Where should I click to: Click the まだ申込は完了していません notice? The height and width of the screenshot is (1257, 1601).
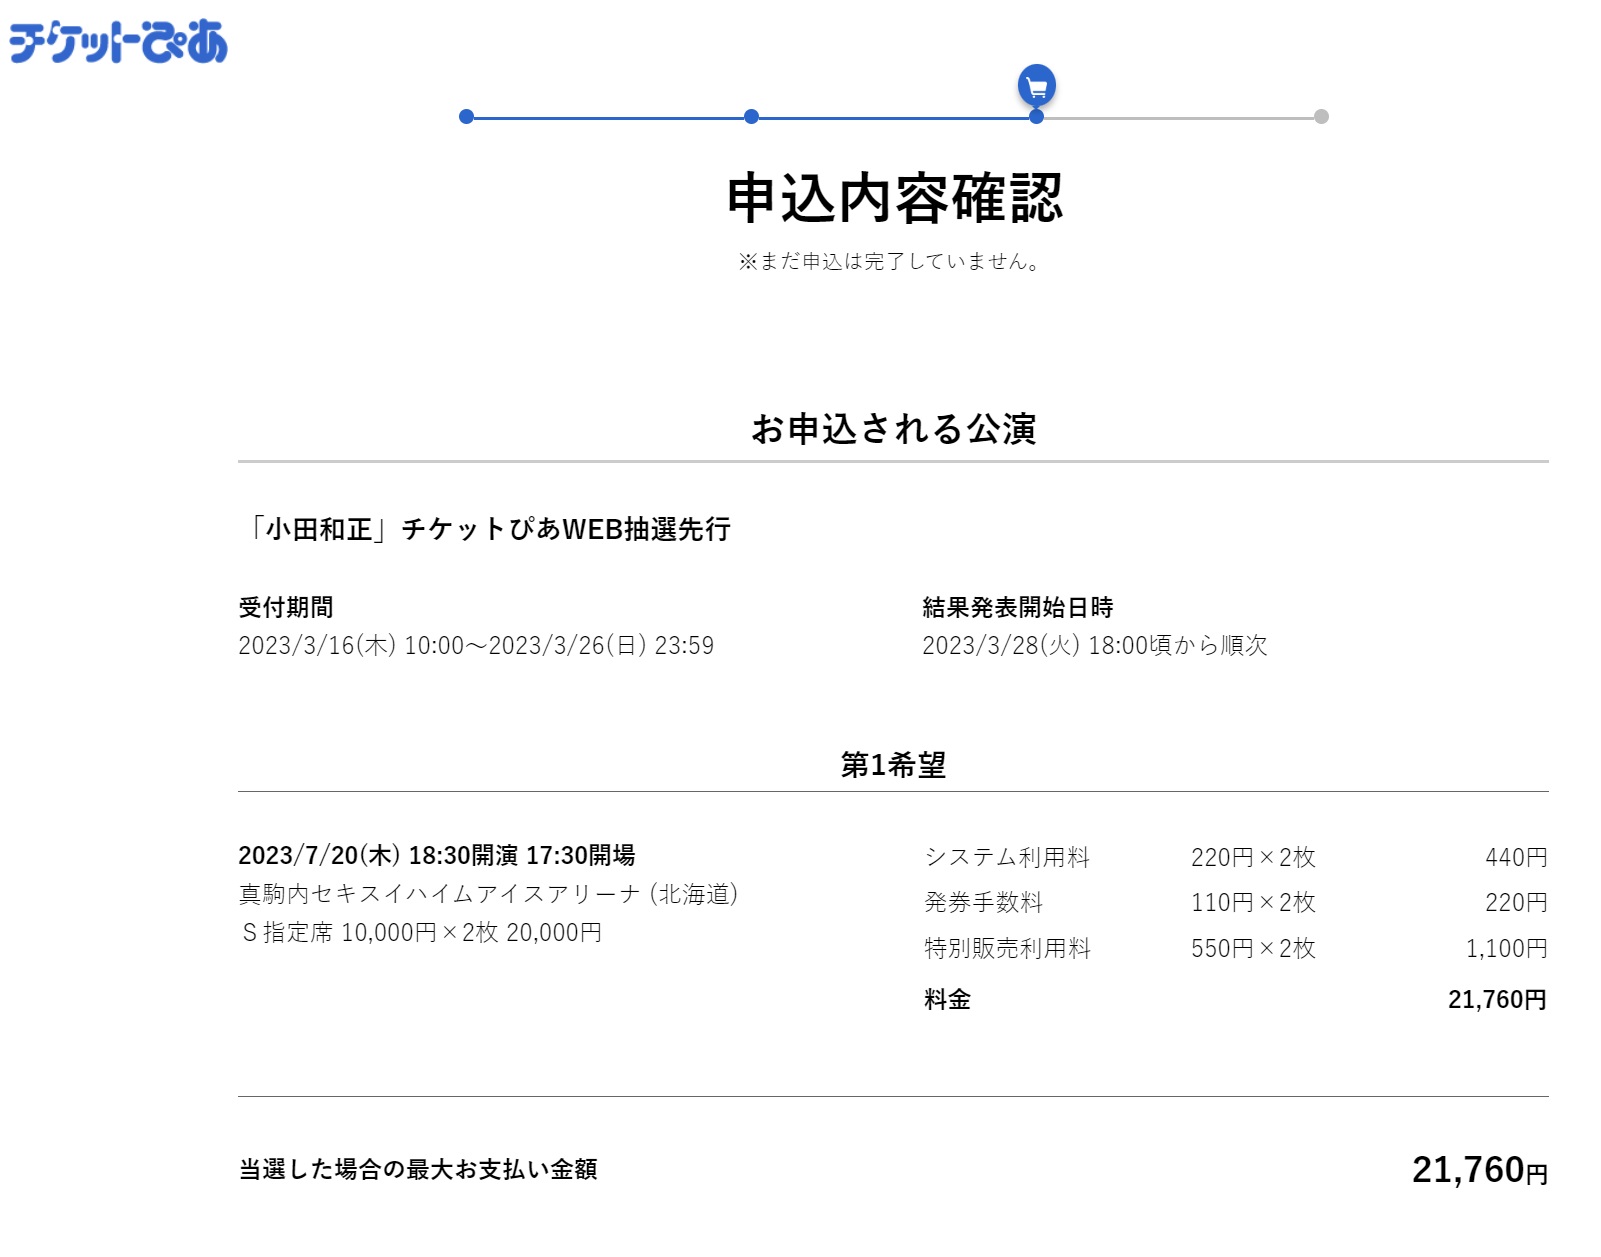892,262
